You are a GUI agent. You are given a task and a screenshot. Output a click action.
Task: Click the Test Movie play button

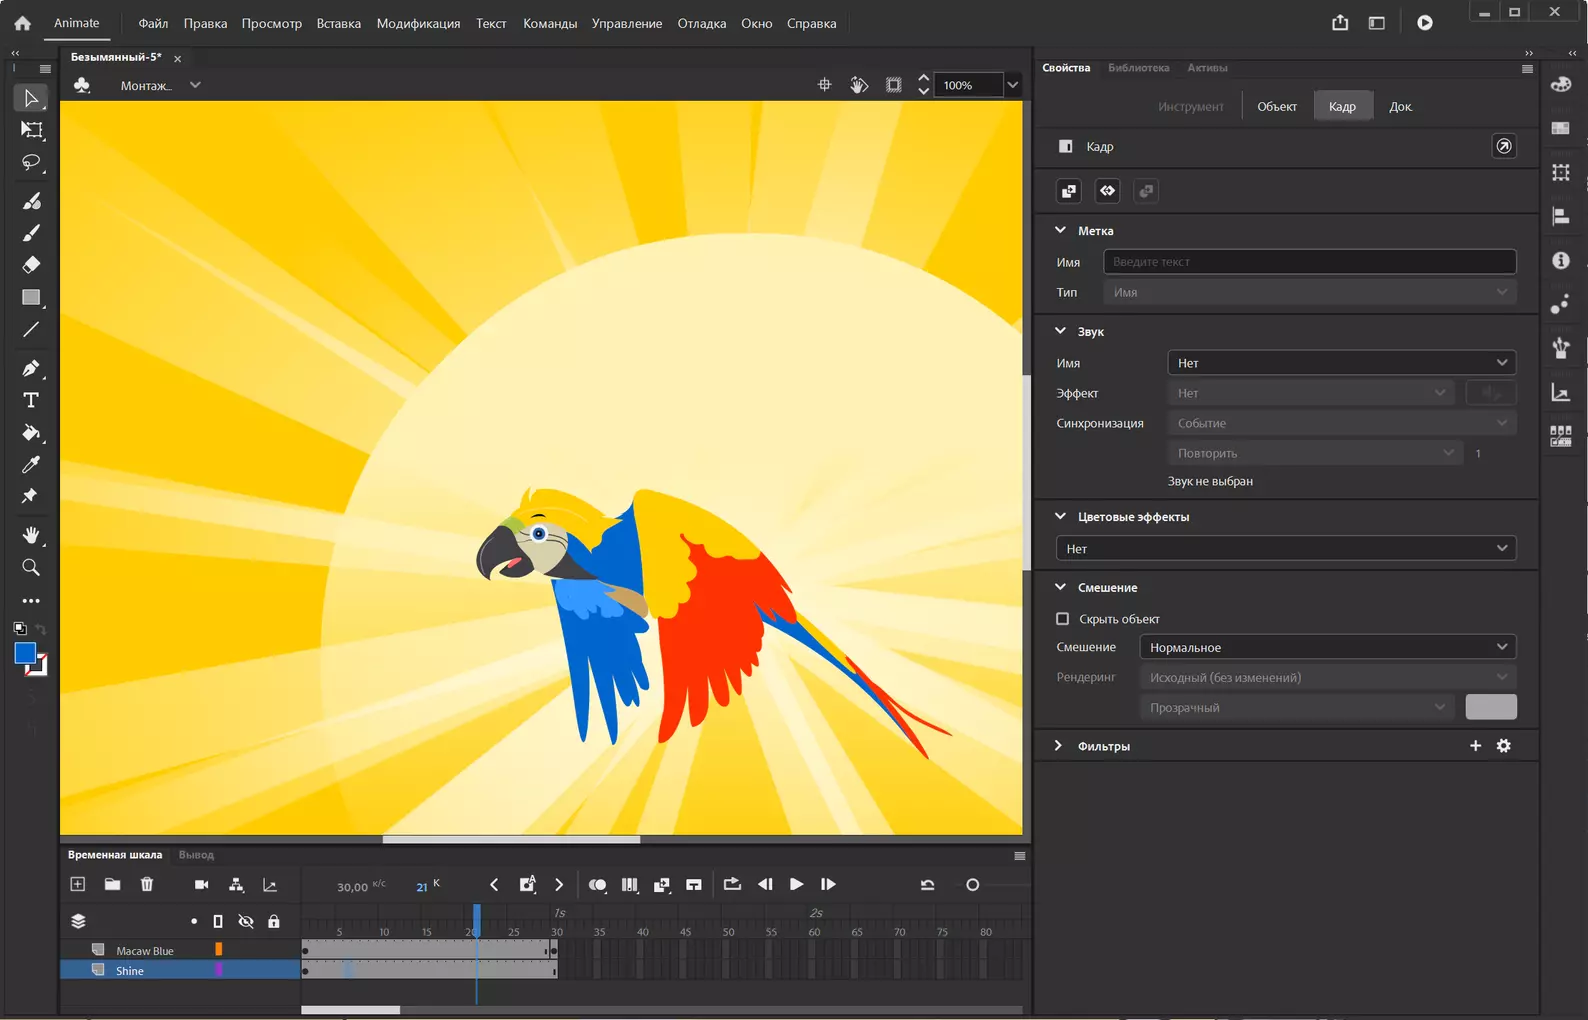pos(1425,23)
